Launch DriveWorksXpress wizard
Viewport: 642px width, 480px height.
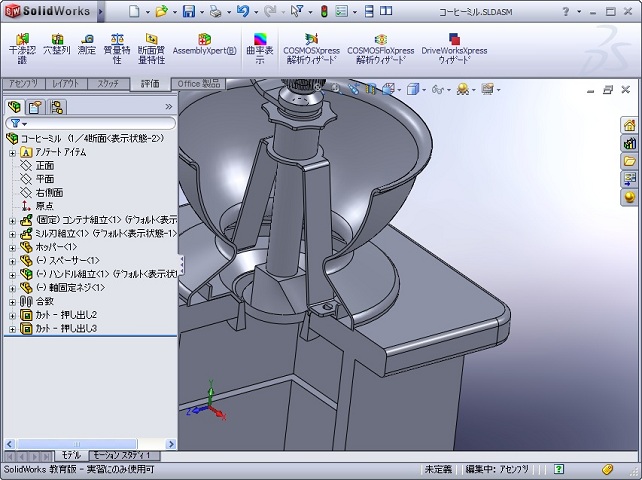454,49
